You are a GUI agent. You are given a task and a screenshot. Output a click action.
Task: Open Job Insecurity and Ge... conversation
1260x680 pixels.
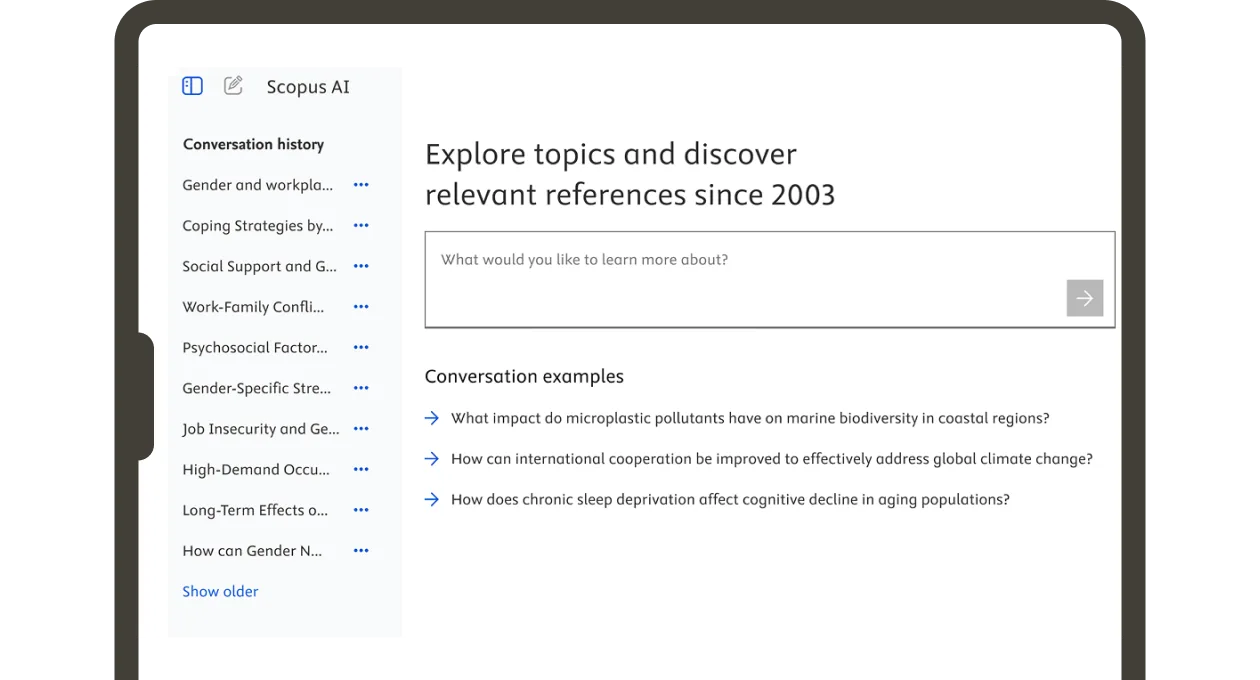pyautogui.click(x=261, y=428)
